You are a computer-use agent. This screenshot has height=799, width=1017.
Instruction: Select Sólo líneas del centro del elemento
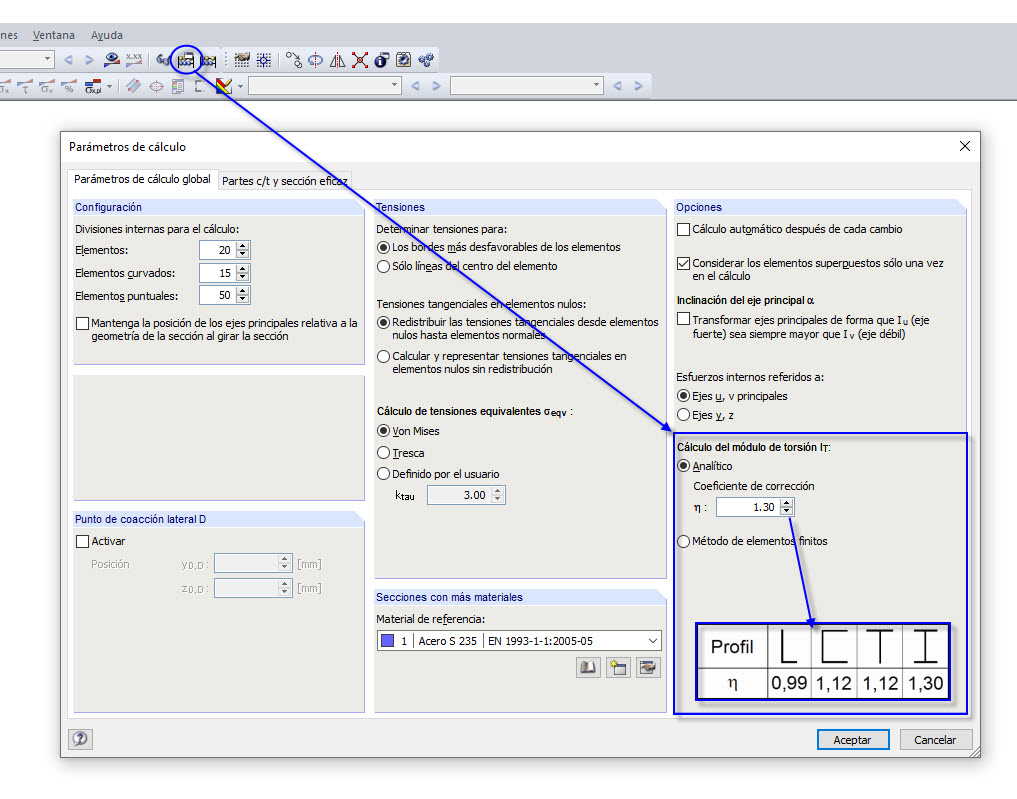click(383, 267)
